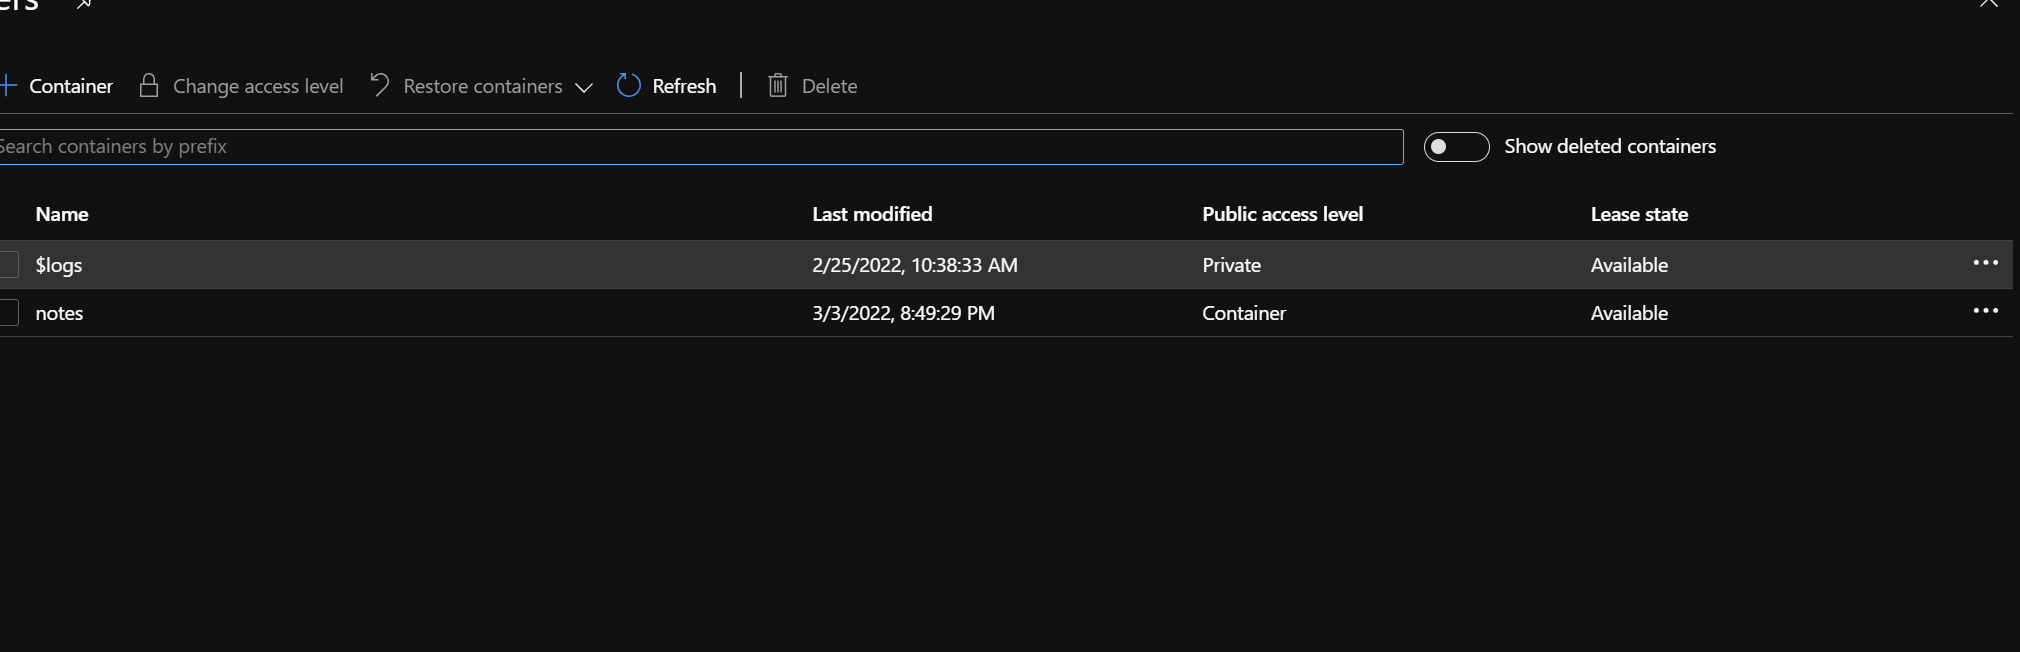Screen dimensions: 2020x652
Task: Open the more options ellipsis for notes
Action: click(1985, 311)
